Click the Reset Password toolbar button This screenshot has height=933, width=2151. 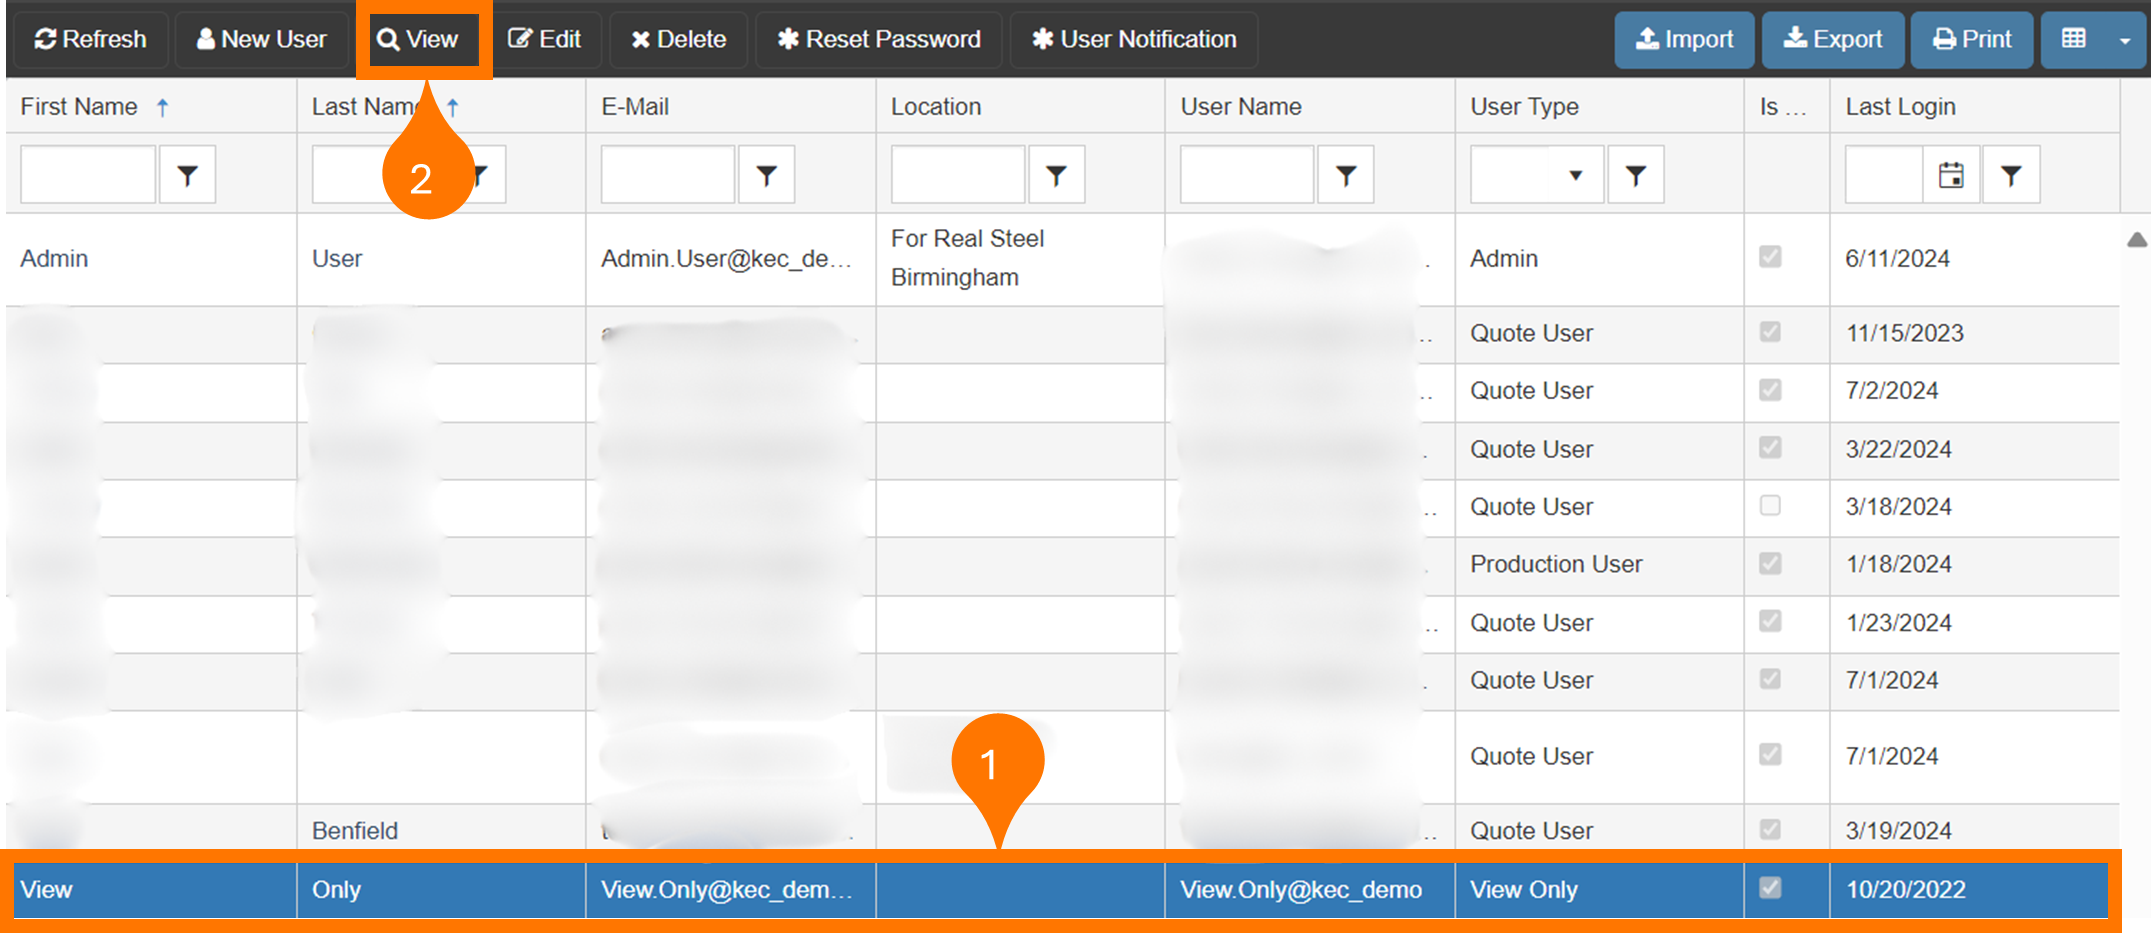coord(879,40)
